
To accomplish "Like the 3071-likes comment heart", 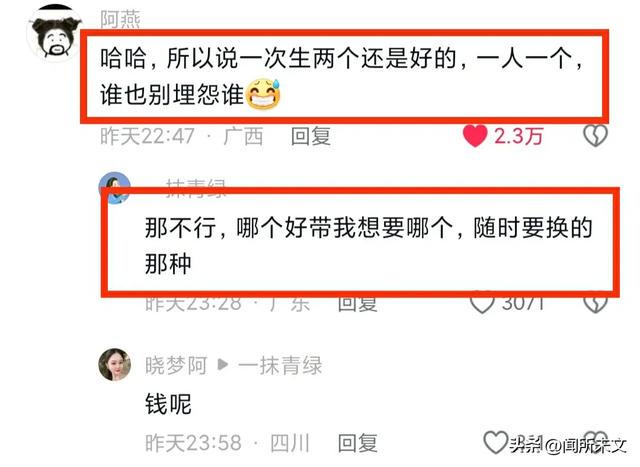I will click(x=482, y=304).
